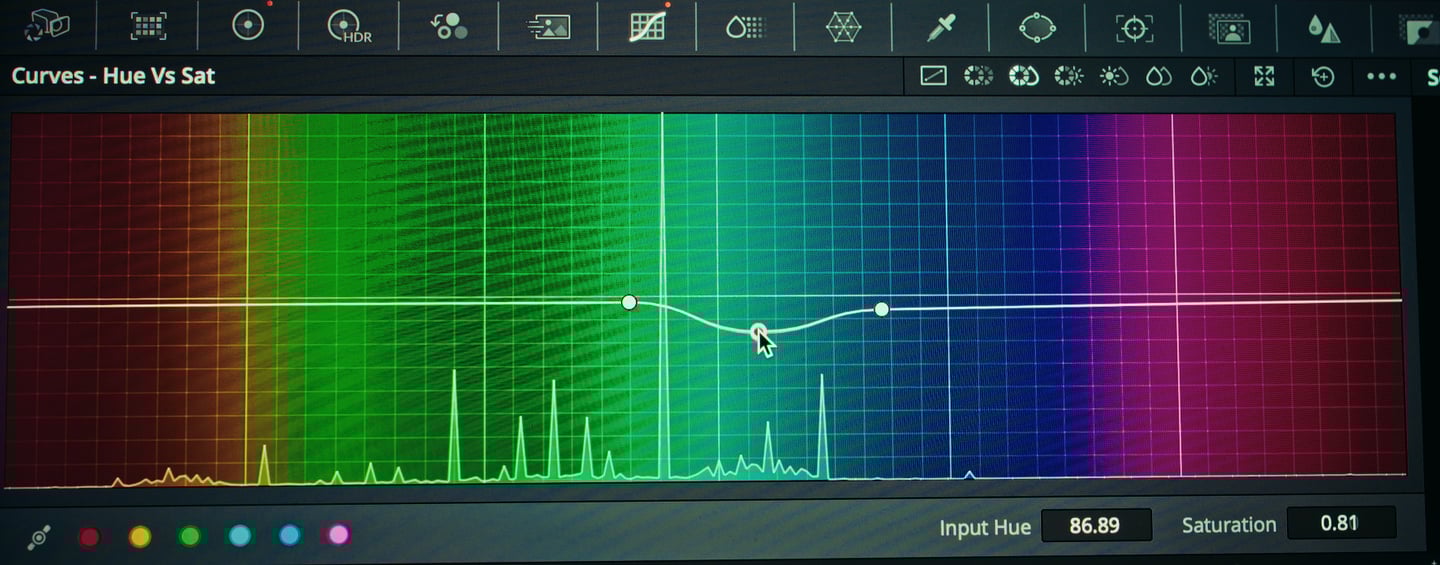Open the Blur palette with droplet-triangle icon
This screenshot has width=1440, height=565.
(1324, 29)
